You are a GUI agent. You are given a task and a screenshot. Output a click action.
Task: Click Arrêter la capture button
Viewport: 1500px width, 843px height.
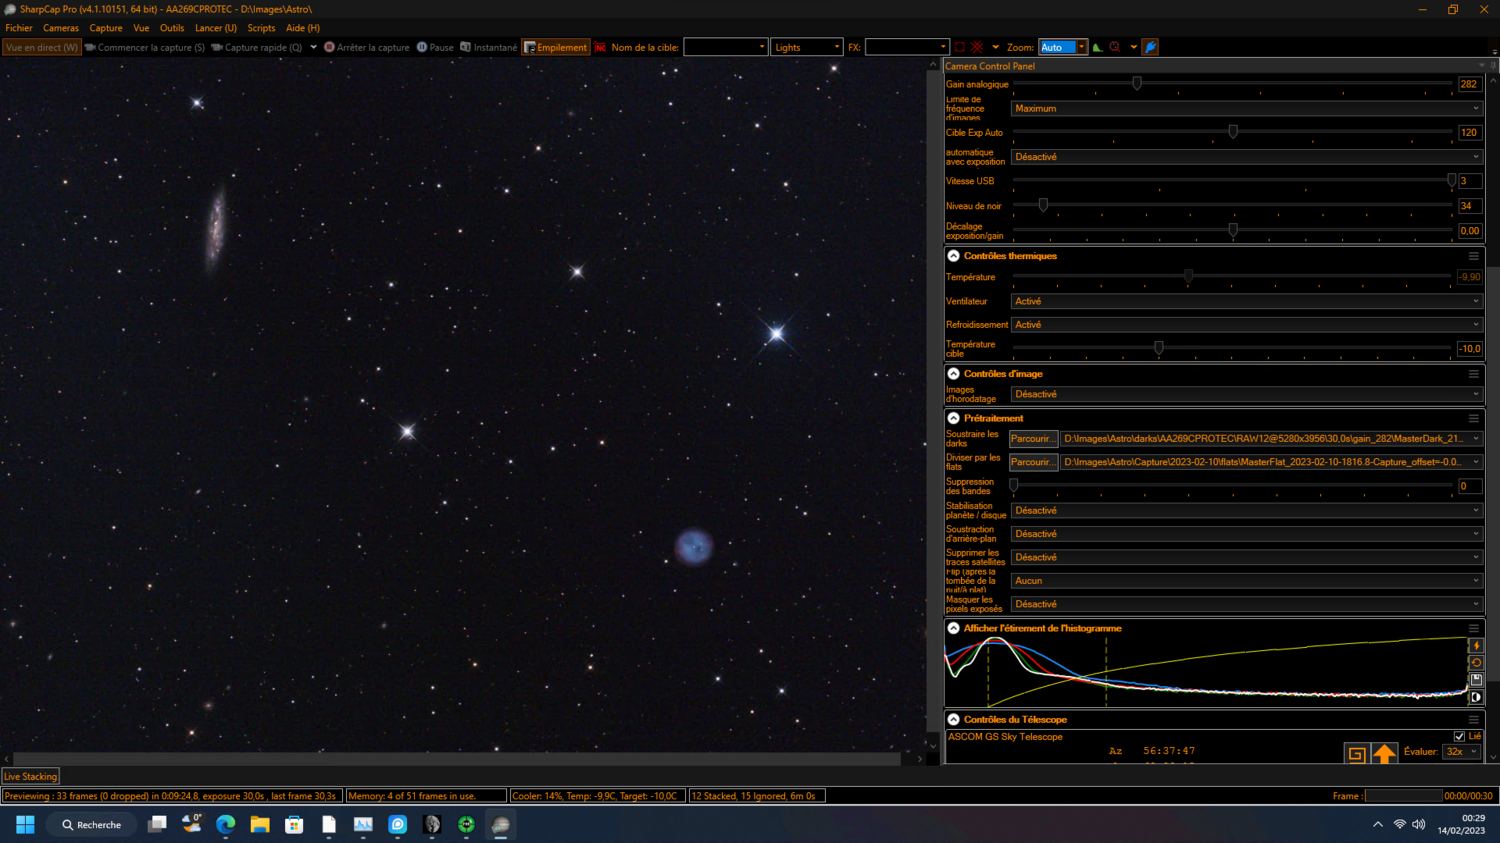coord(367,47)
